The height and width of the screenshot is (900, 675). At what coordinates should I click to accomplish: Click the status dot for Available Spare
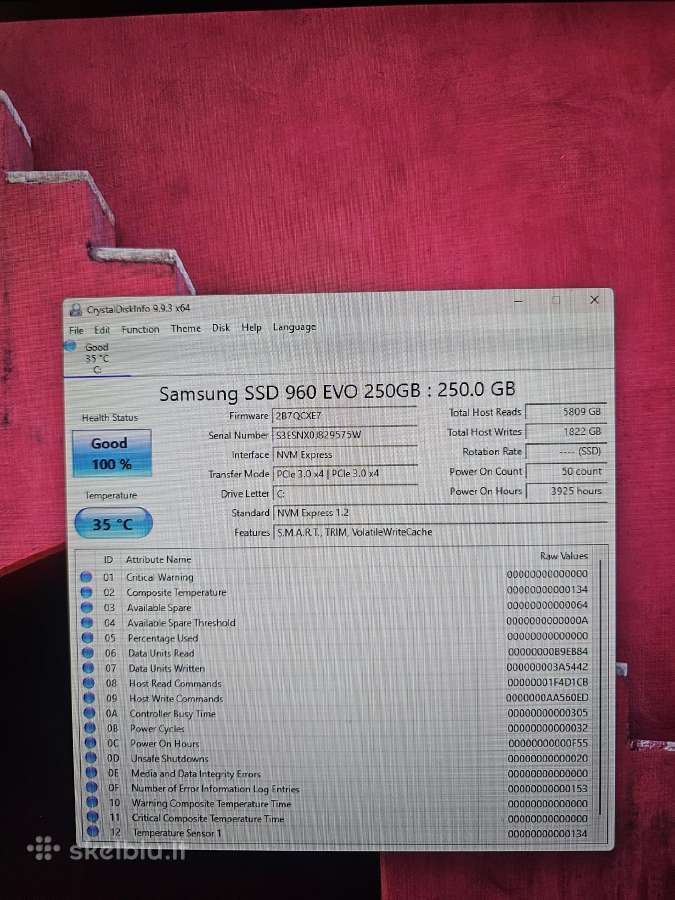tap(87, 607)
